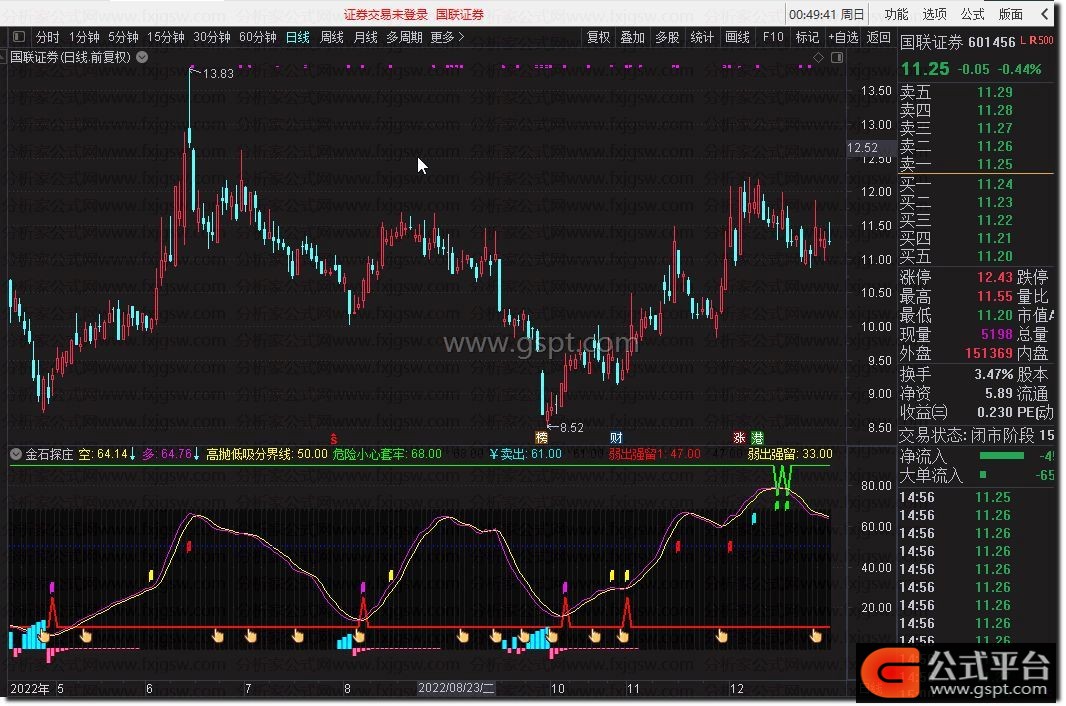Click the 涨 marker below the chart
Screen dimensions: 1066x706
tap(740, 437)
